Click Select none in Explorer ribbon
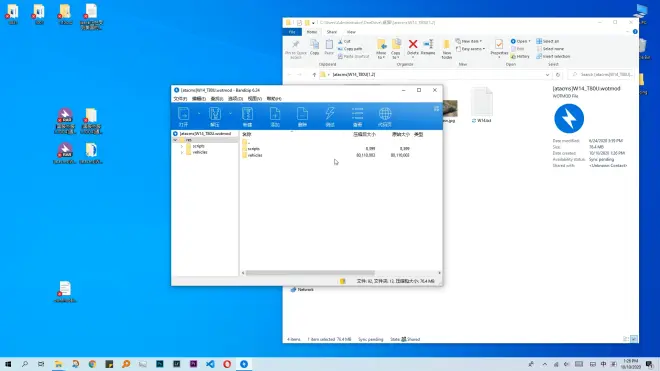 [x=550, y=49]
